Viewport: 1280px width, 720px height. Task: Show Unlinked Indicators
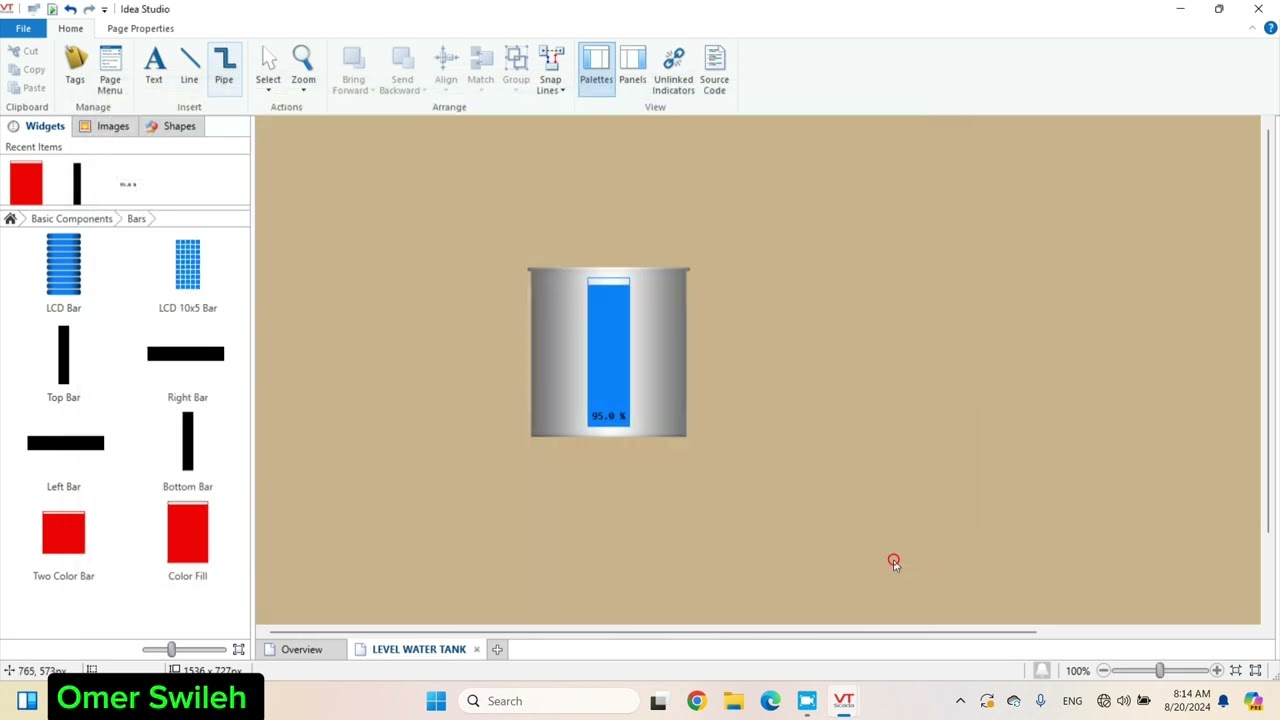click(x=673, y=70)
